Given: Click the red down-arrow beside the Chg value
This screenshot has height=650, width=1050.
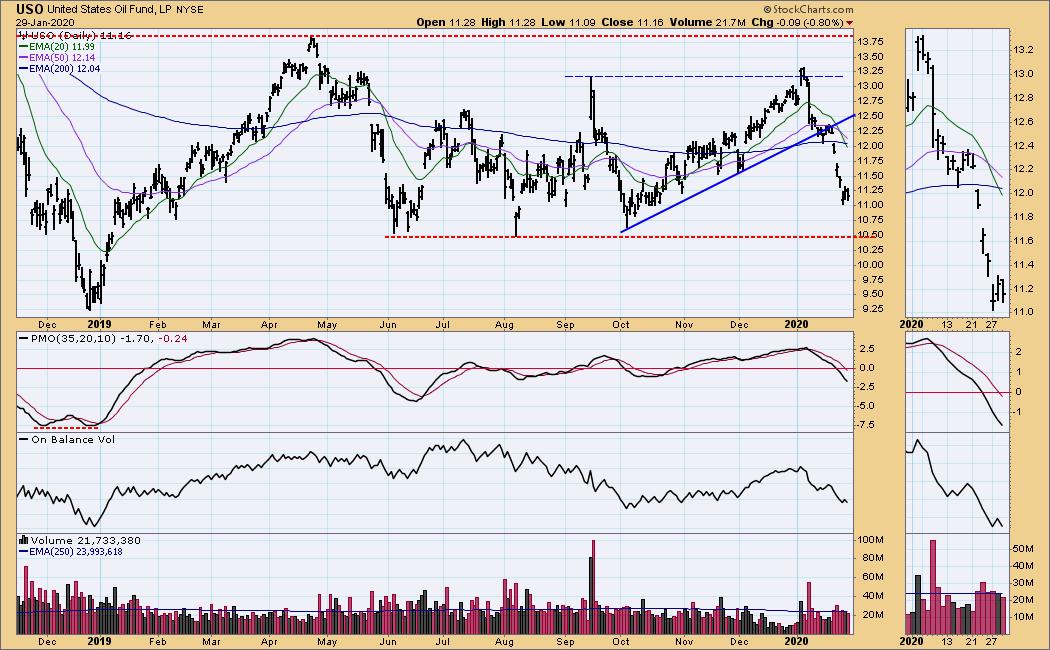Looking at the screenshot, I should point(849,23).
